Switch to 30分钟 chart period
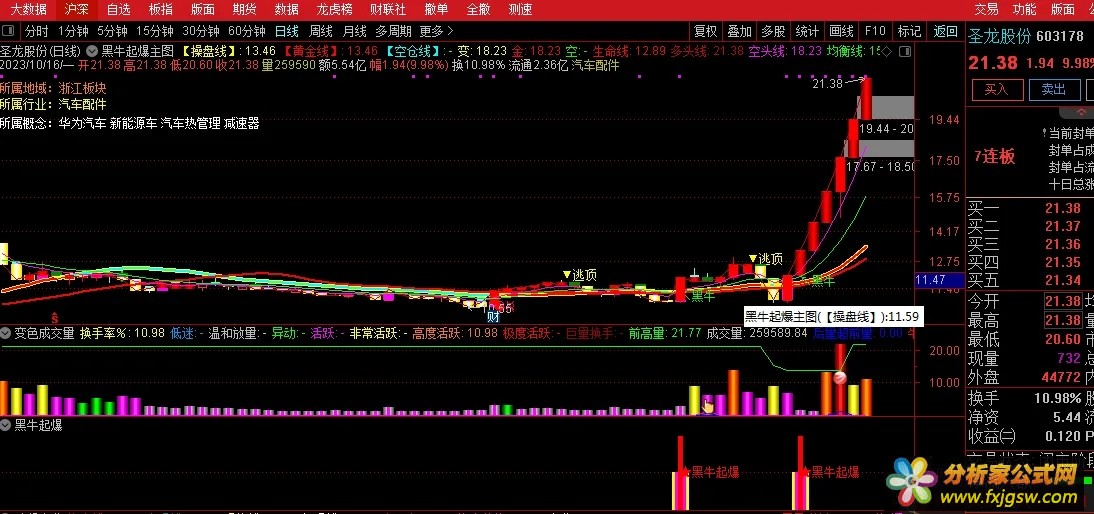Viewport: 1094px width, 514px height. tap(201, 31)
